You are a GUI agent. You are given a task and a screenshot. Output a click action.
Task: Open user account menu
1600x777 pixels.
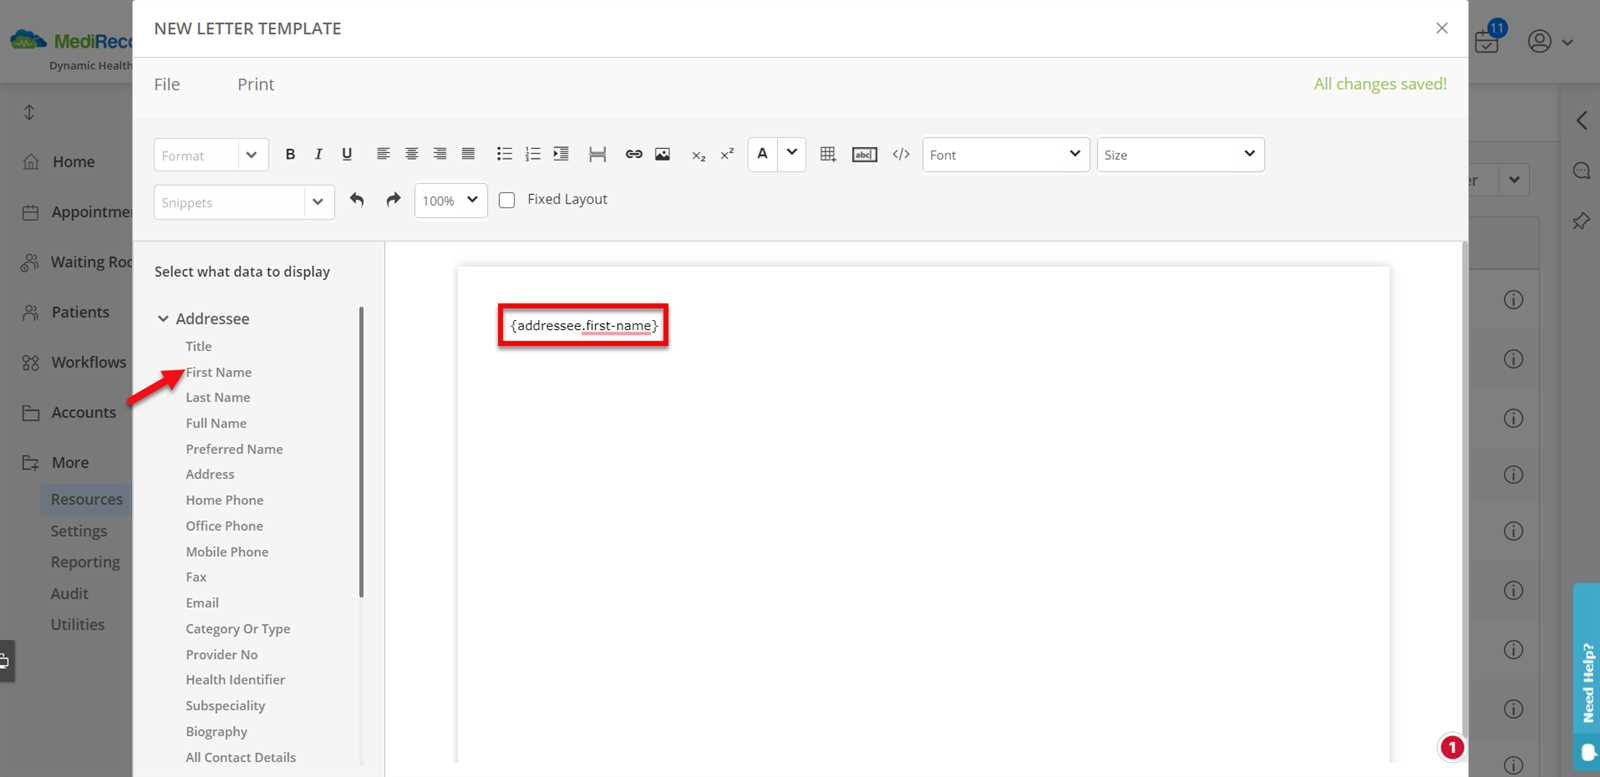click(1550, 41)
